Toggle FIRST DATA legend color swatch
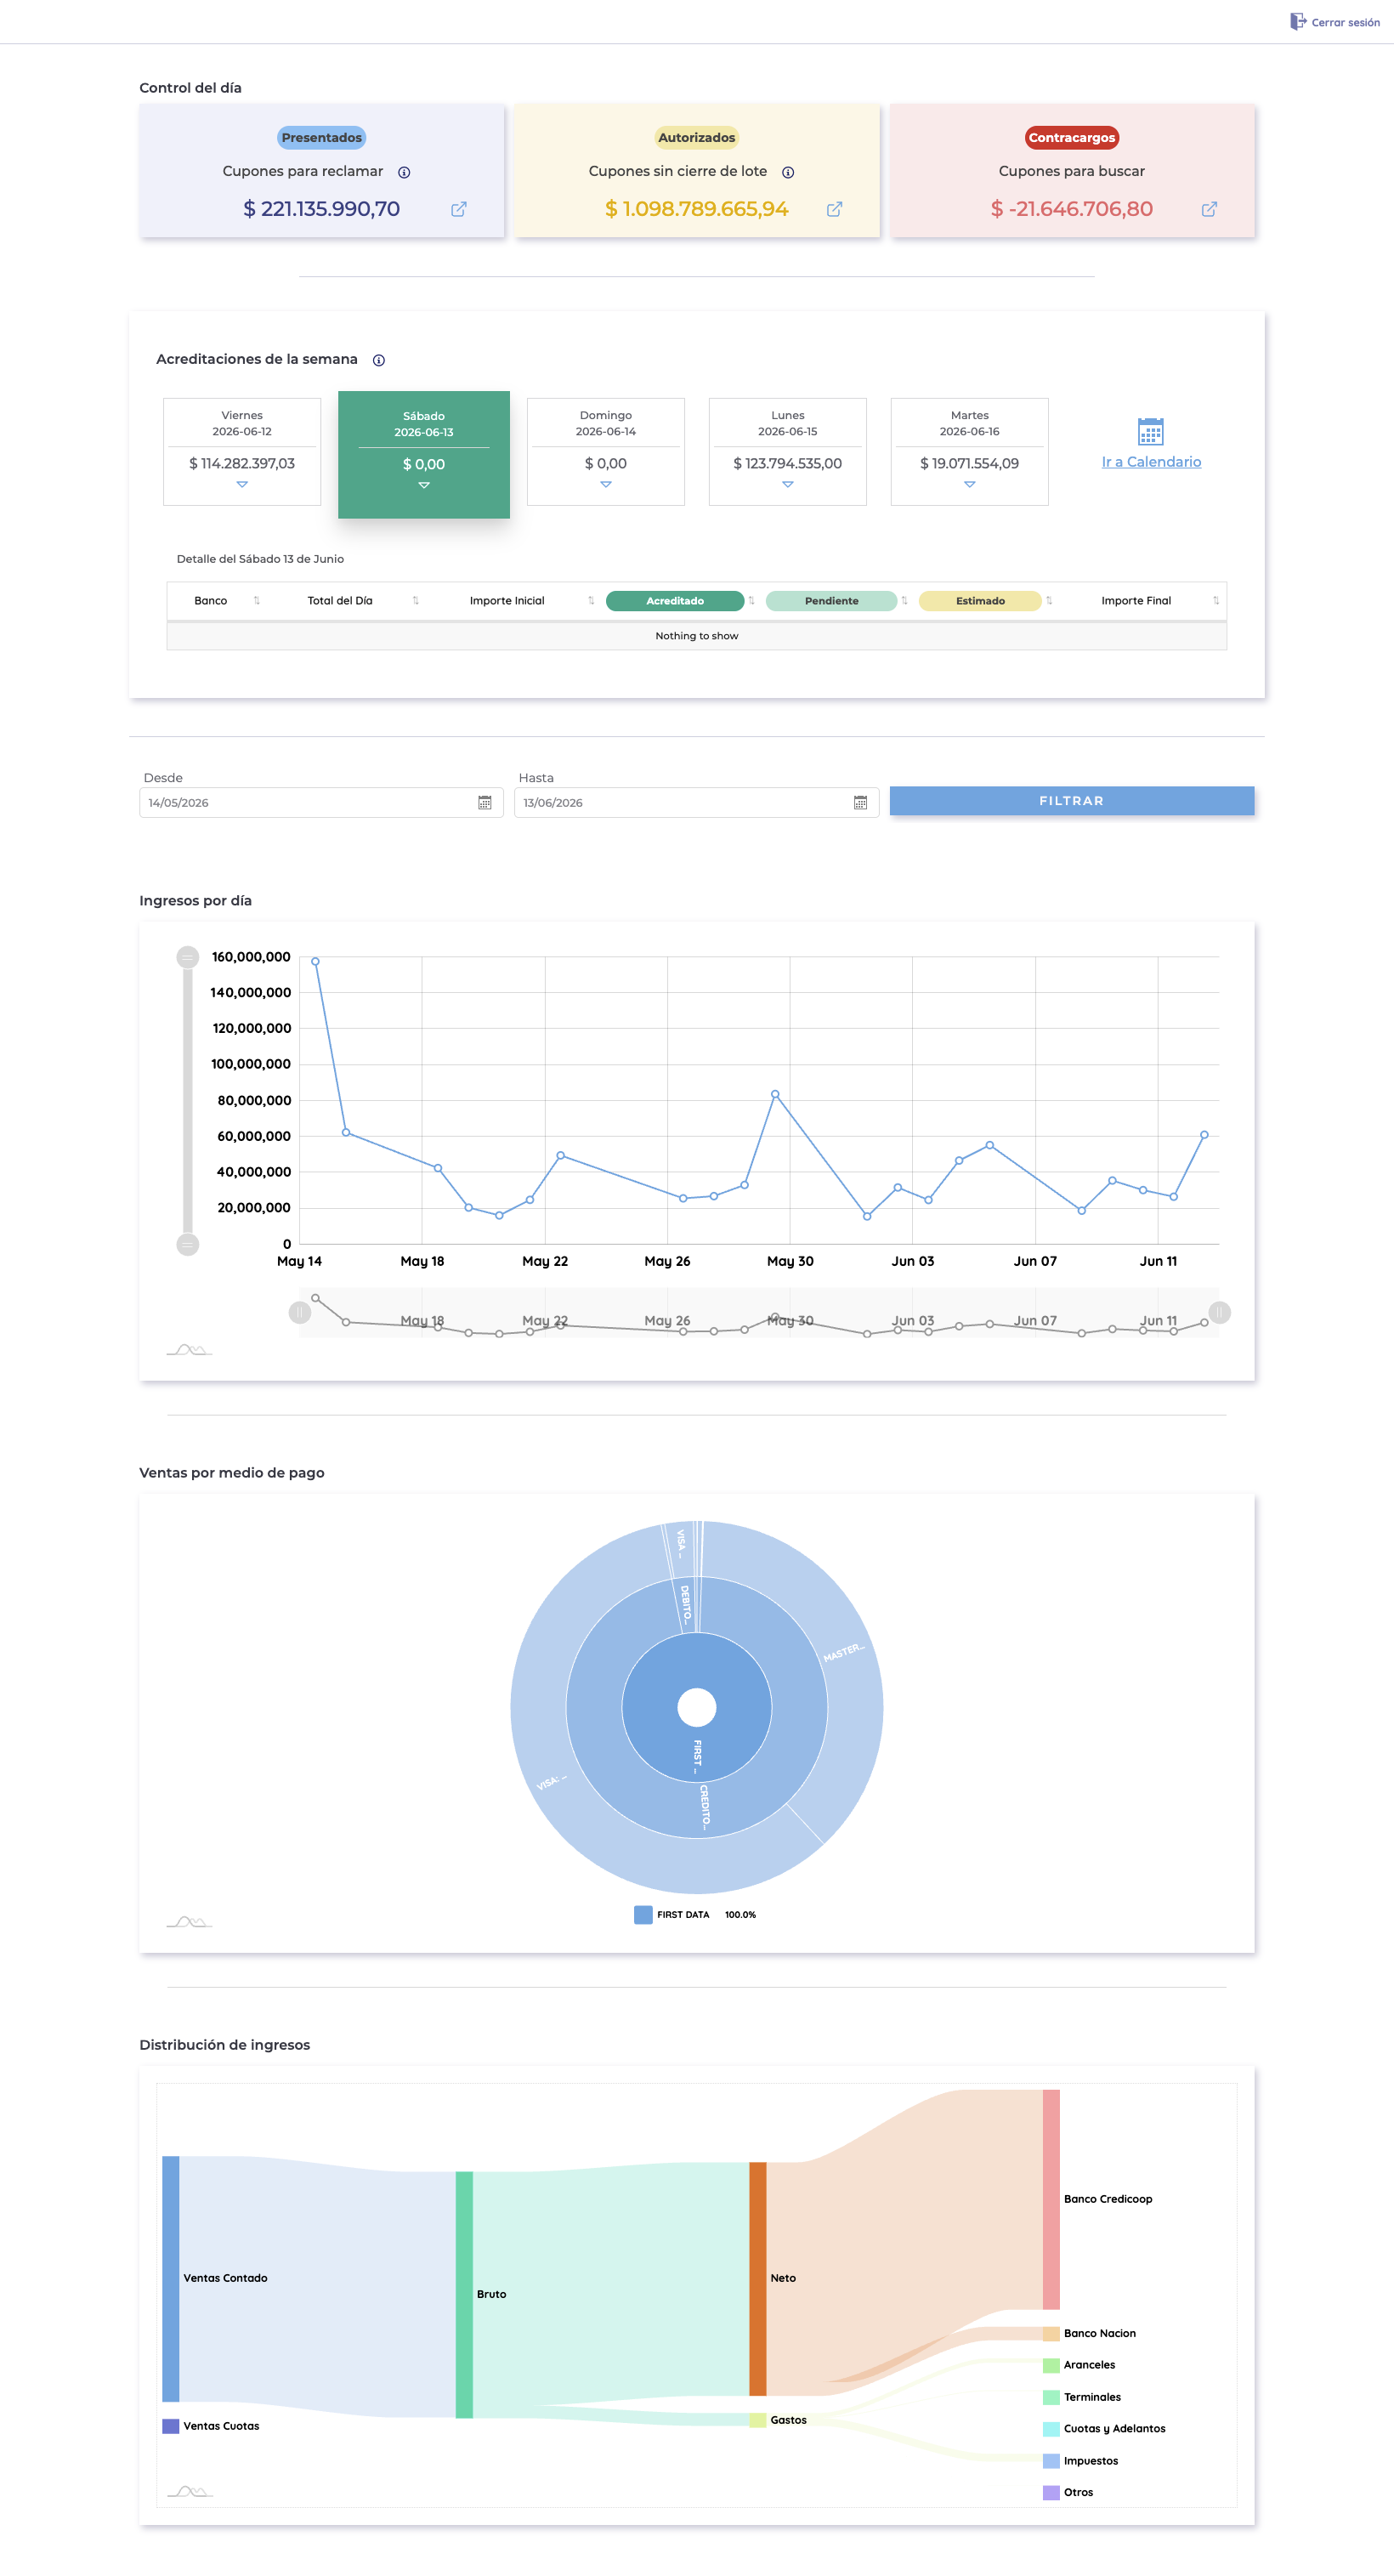This screenshot has height=2576, width=1394. pyautogui.click(x=643, y=1914)
